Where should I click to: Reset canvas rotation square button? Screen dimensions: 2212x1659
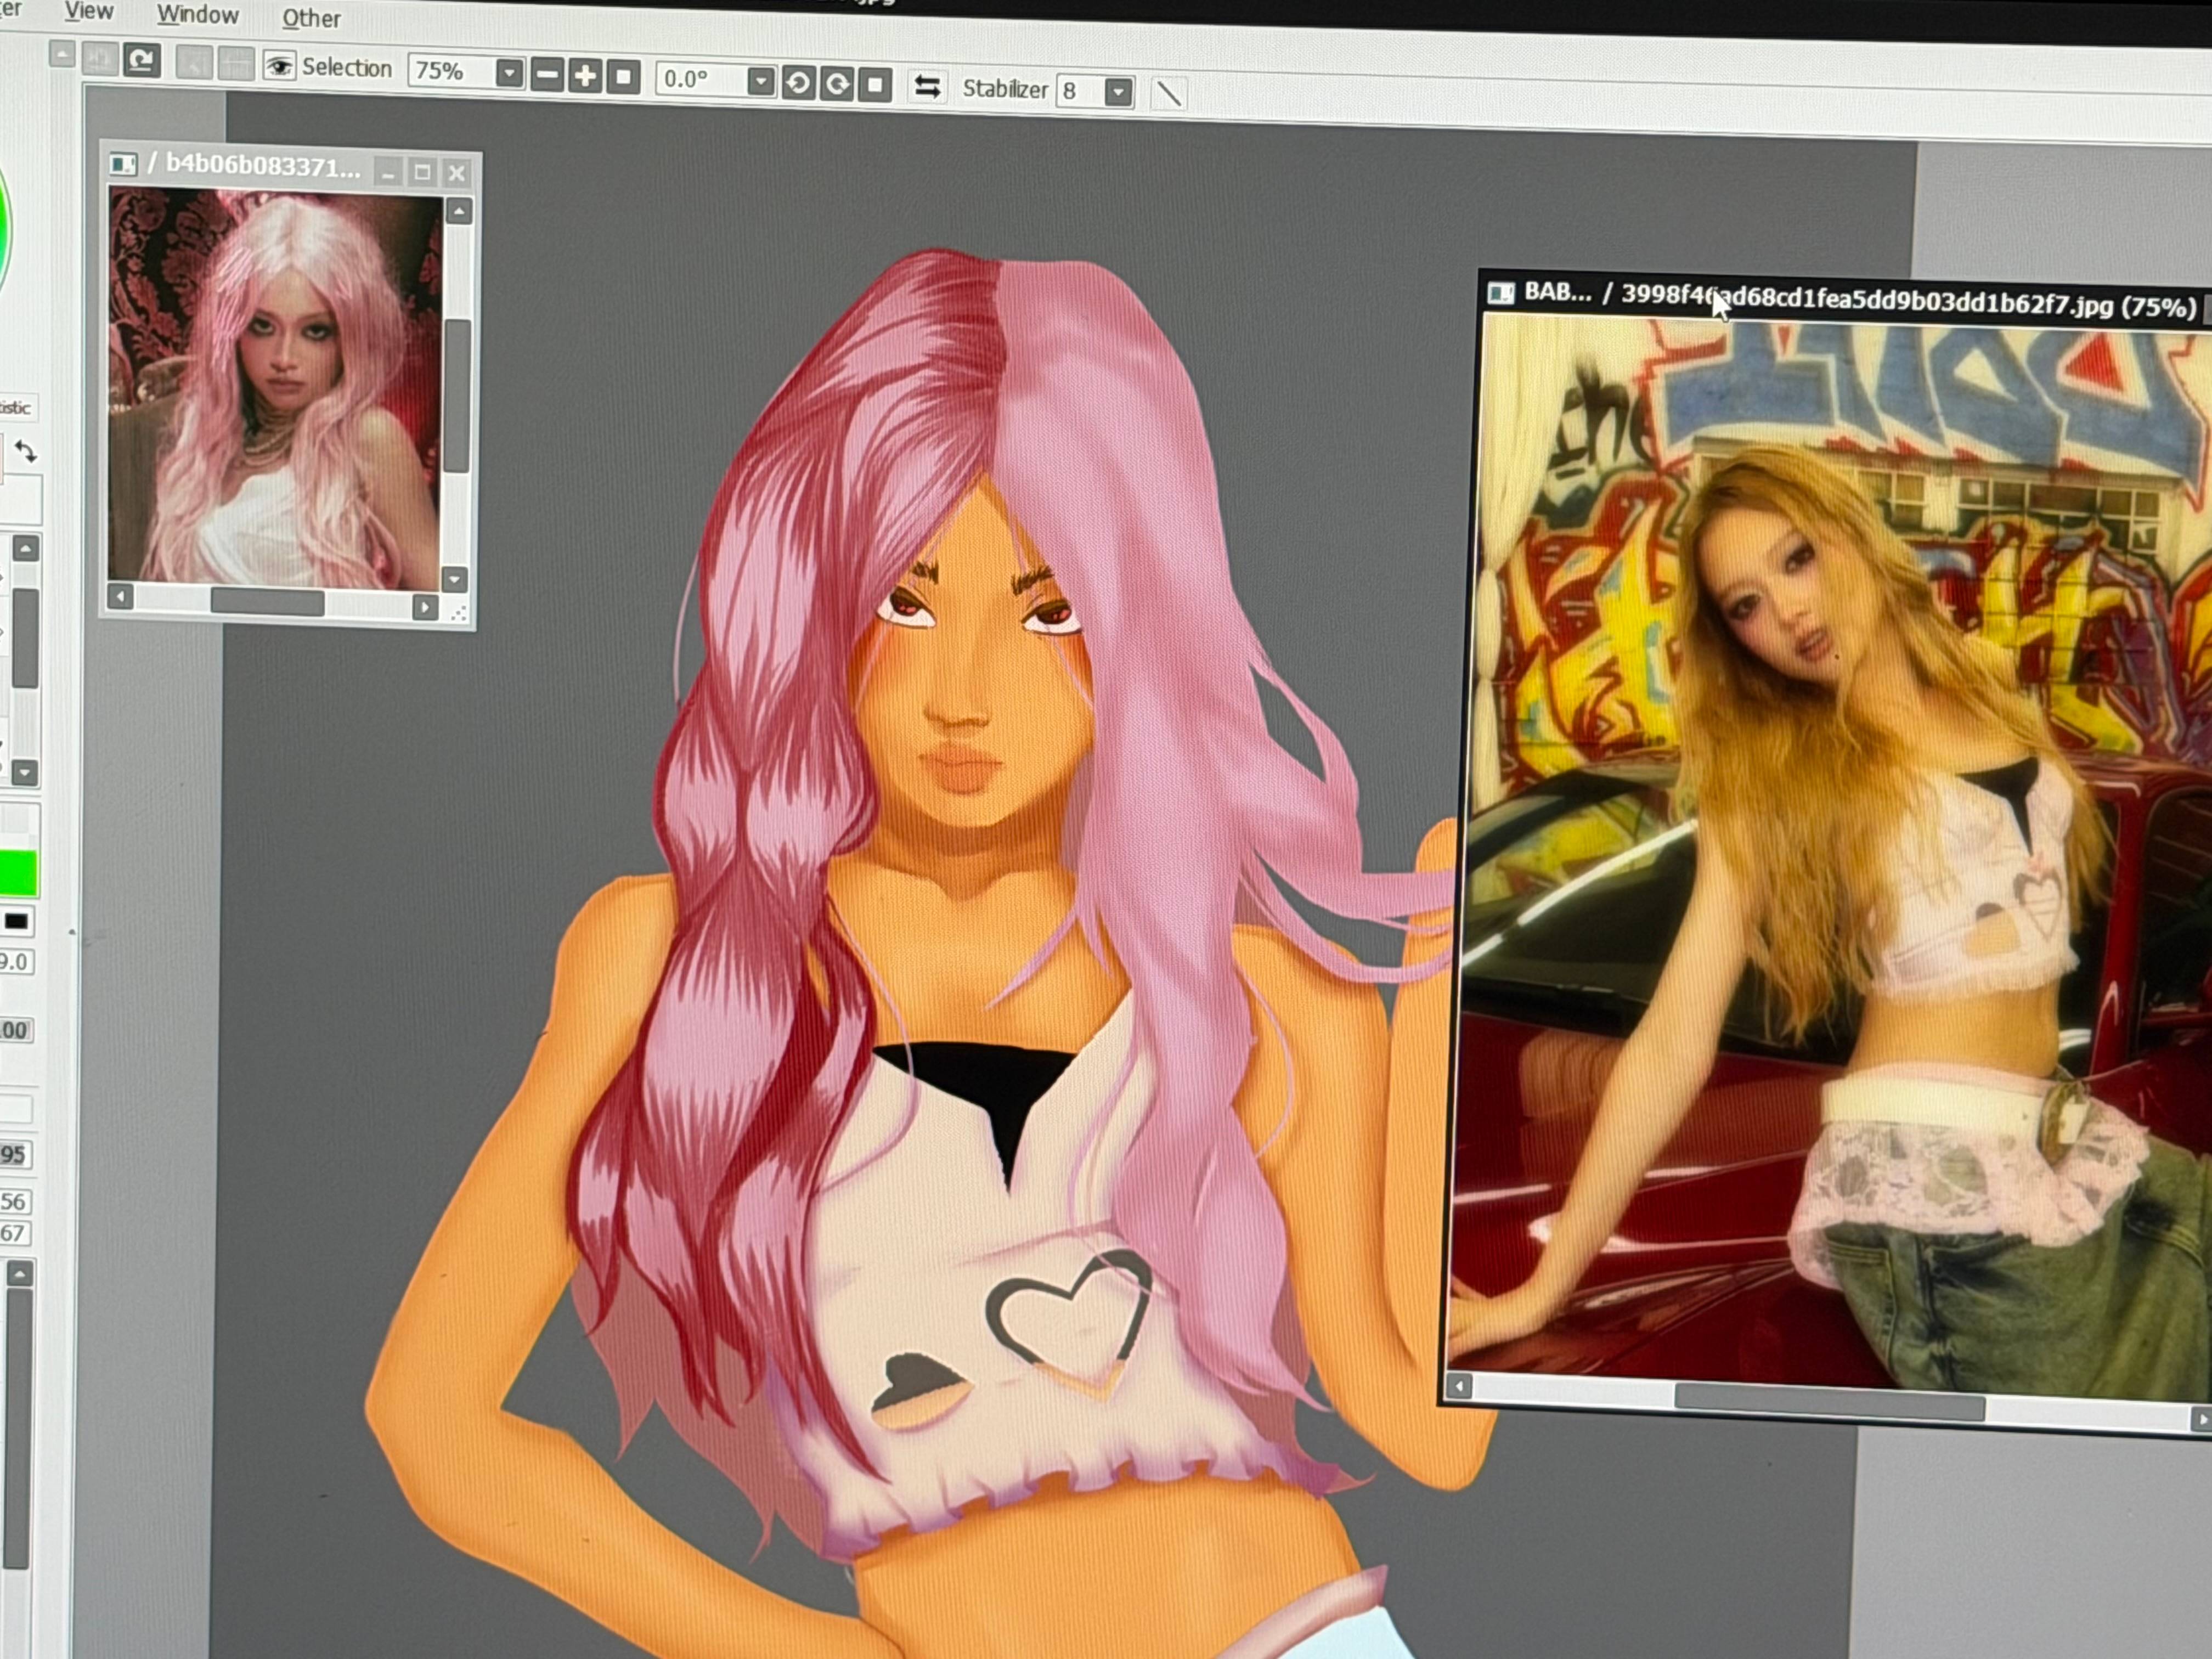875,85
